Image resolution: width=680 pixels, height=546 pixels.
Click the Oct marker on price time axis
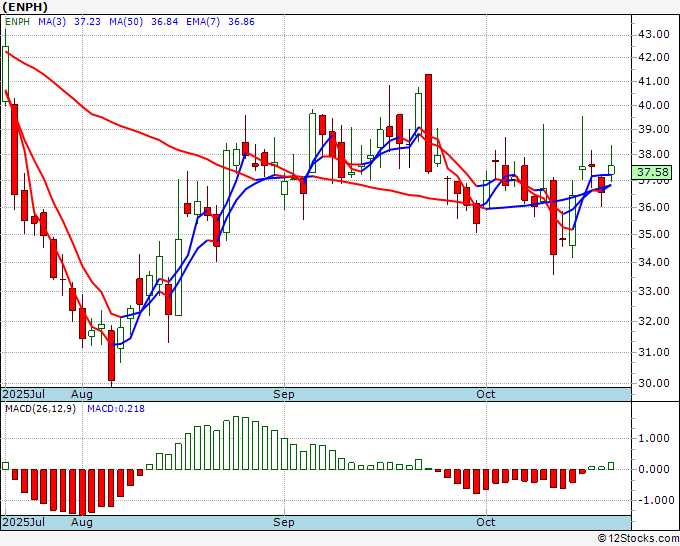[x=486, y=394]
